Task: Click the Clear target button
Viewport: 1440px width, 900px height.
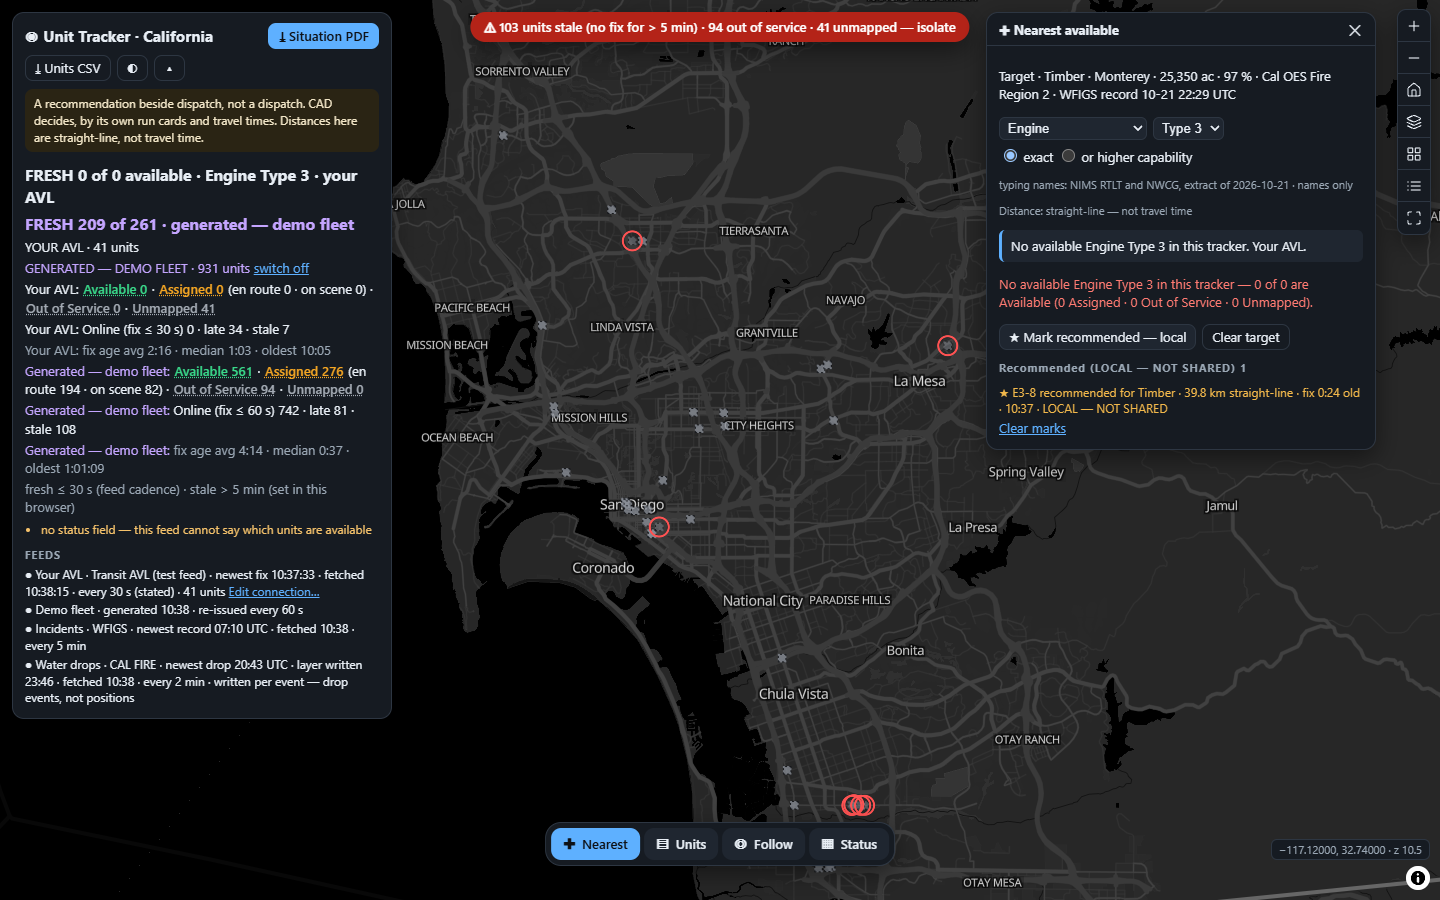Action: (1245, 337)
